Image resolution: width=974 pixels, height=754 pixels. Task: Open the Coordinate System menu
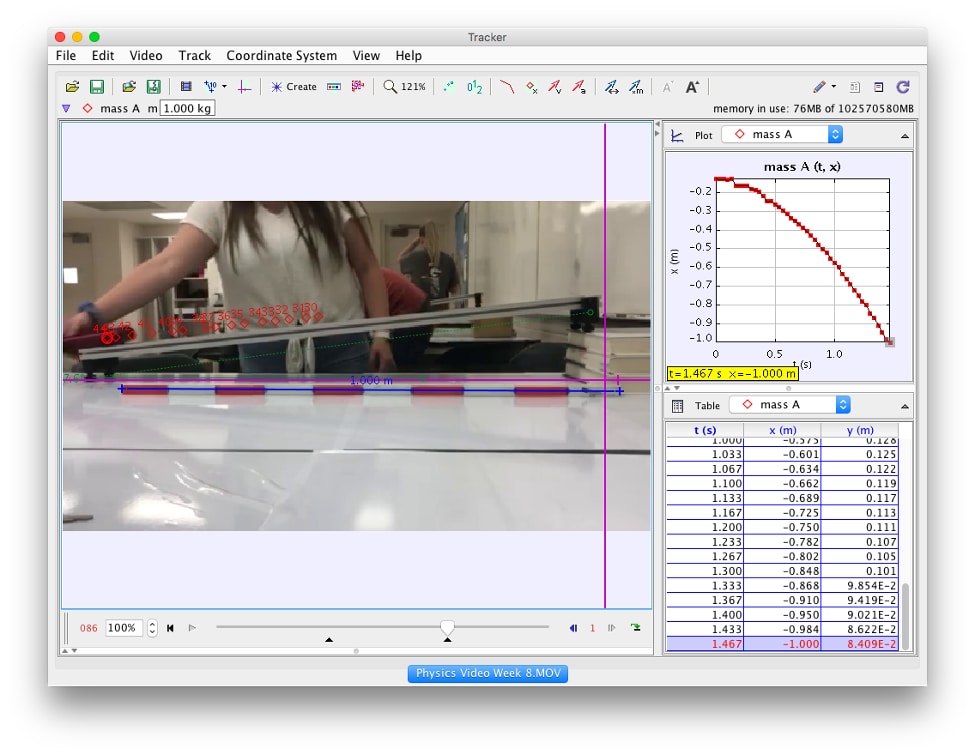(x=281, y=55)
